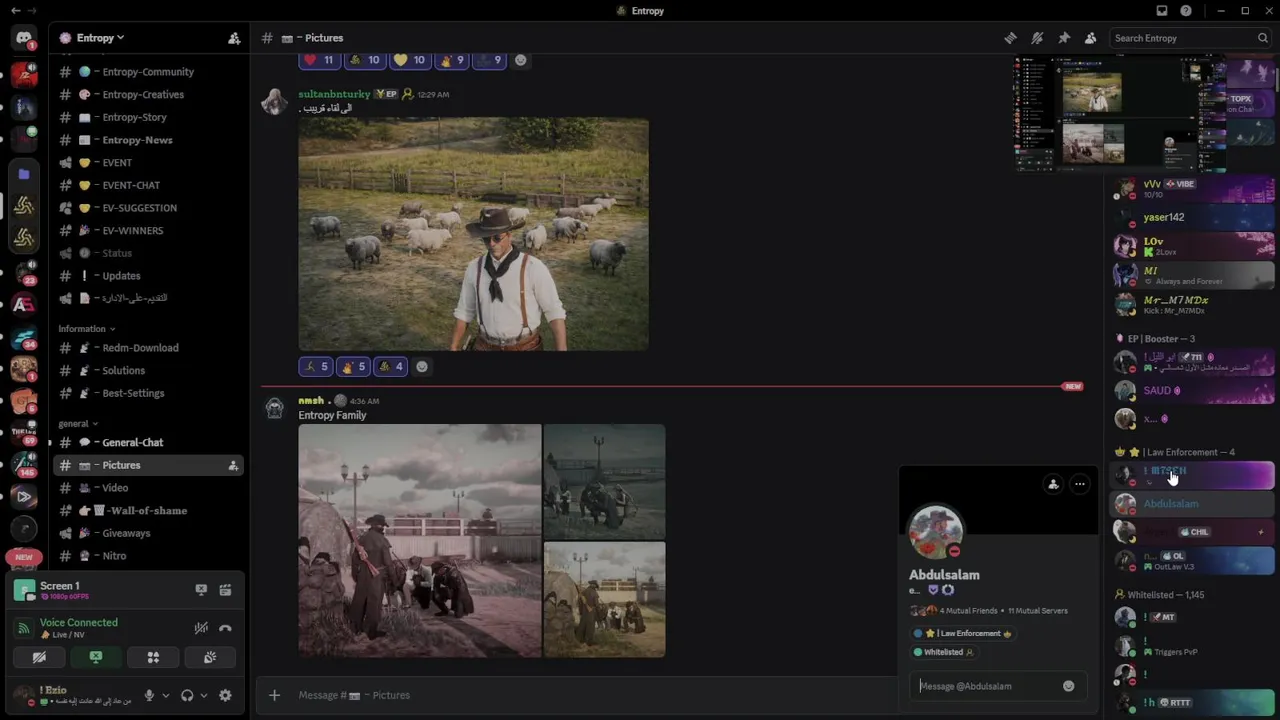Open the Entropy-Story channel
This screenshot has height=720, width=1280.
click(x=148, y=117)
